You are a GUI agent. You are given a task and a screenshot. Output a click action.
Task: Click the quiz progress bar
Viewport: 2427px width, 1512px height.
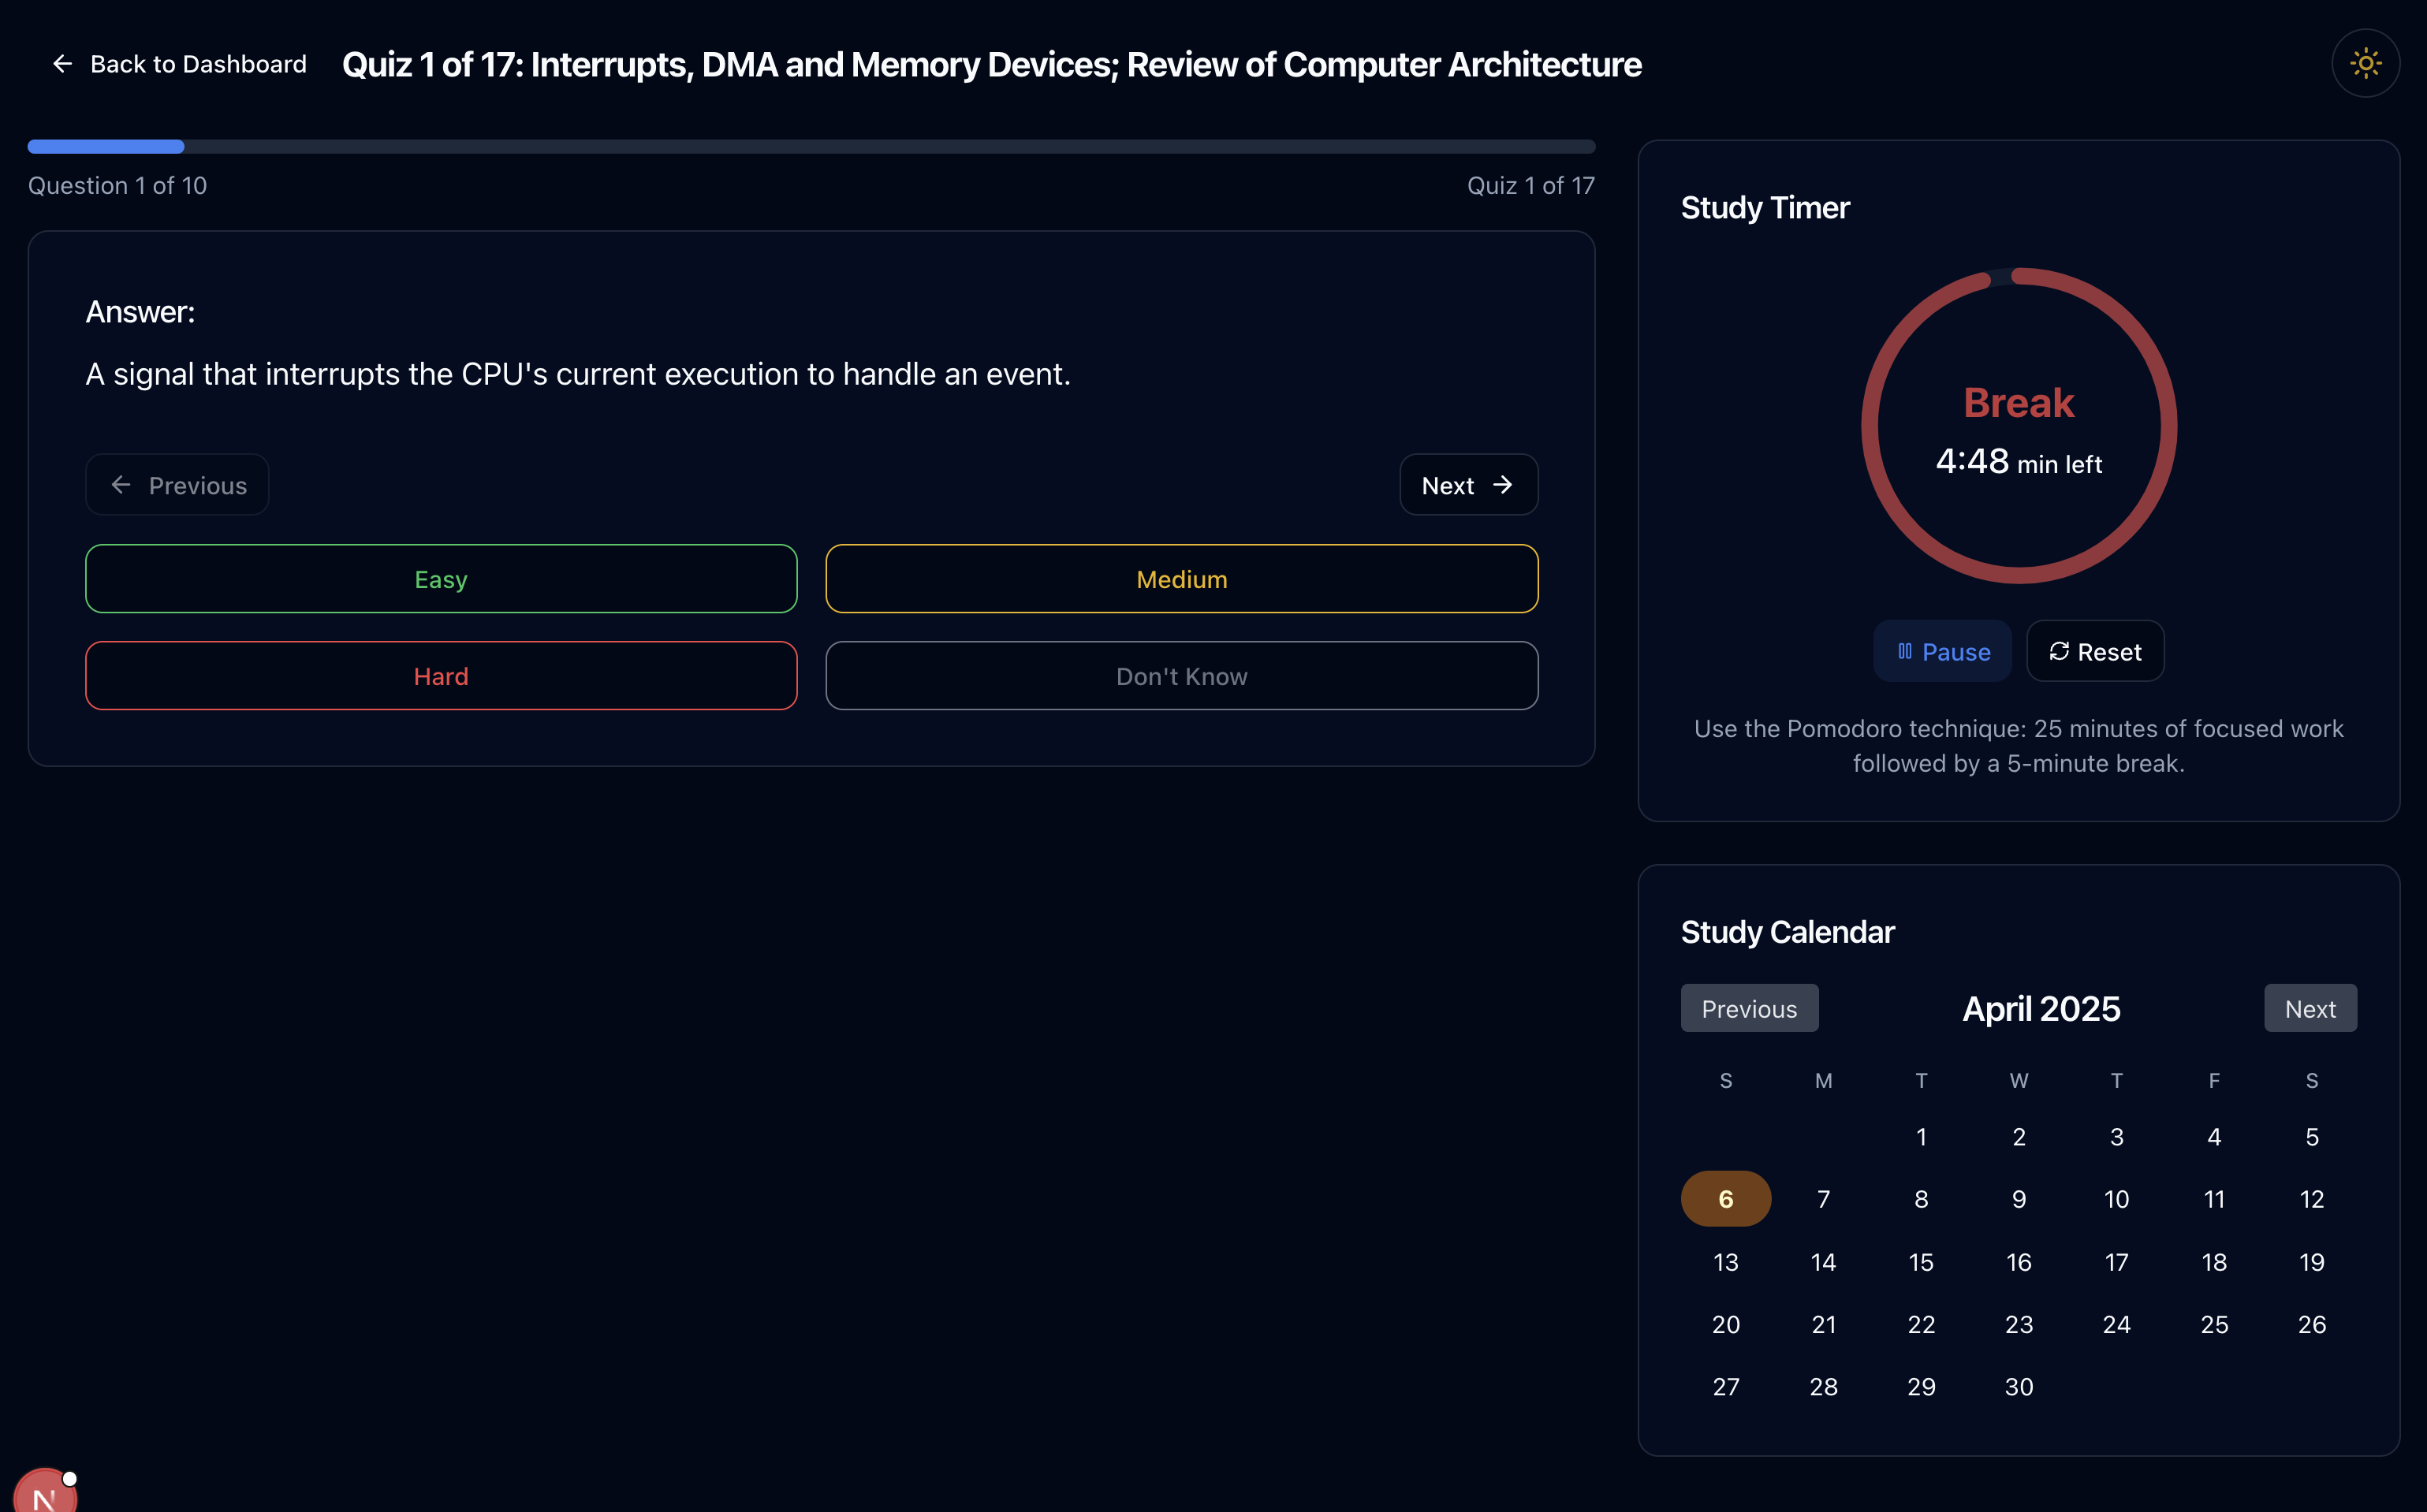click(810, 147)
